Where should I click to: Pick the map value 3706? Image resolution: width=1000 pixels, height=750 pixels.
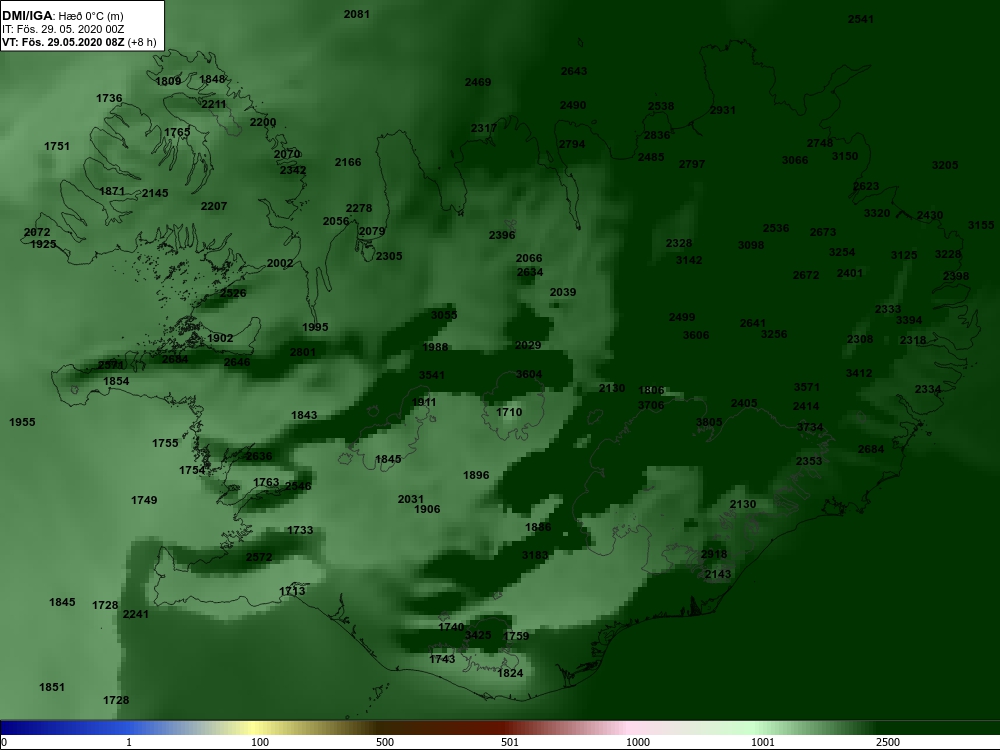[x=651, y=406]
